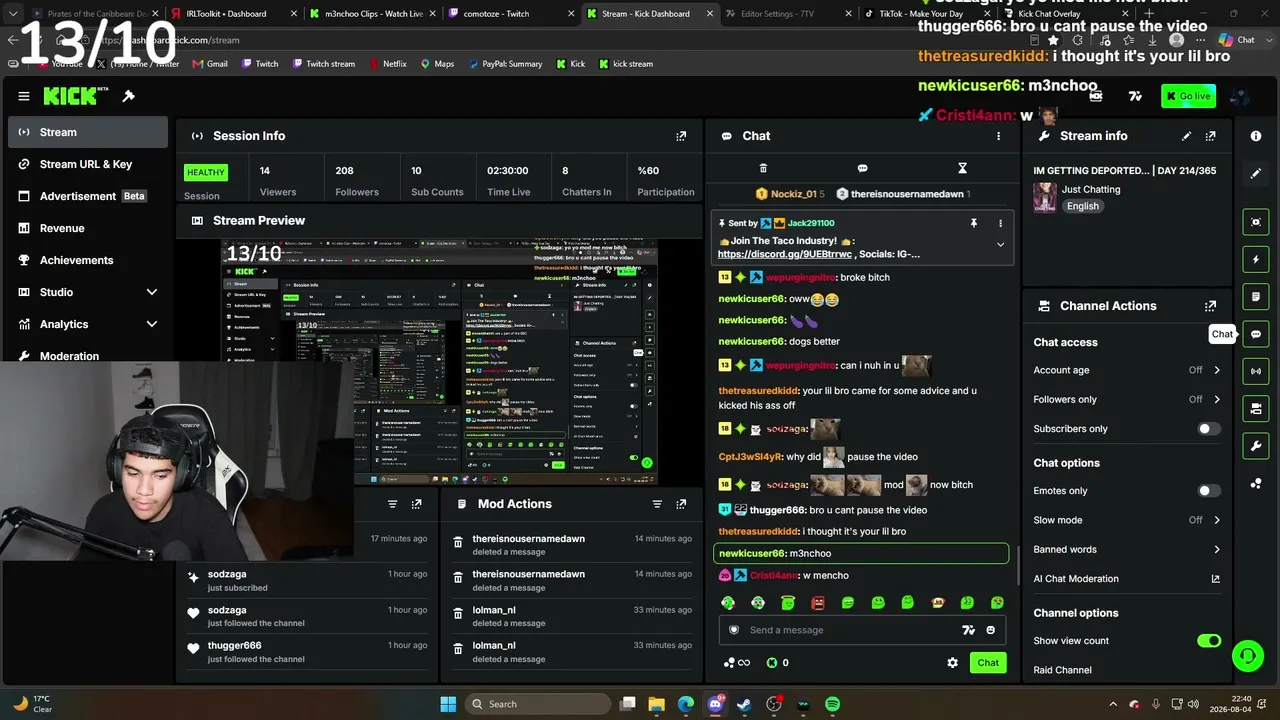
Task: Select Stream in the sidebar
Action: 88,132
